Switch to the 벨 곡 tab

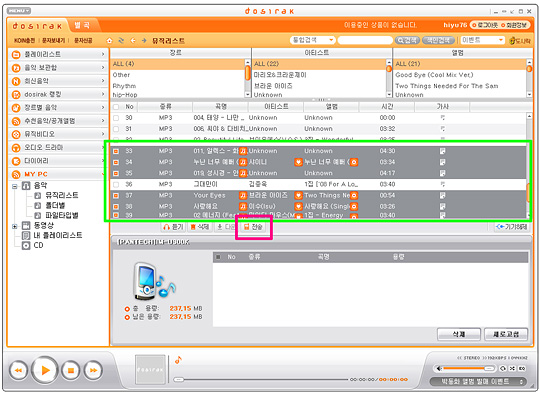coord(82,25)
